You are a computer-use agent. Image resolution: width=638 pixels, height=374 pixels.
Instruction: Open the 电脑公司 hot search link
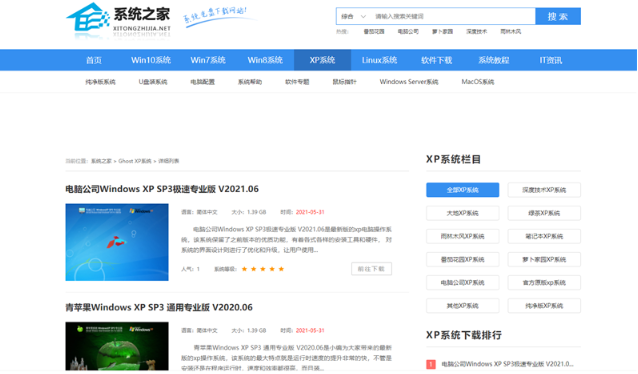pyautogui.click(x=408, y=32)
